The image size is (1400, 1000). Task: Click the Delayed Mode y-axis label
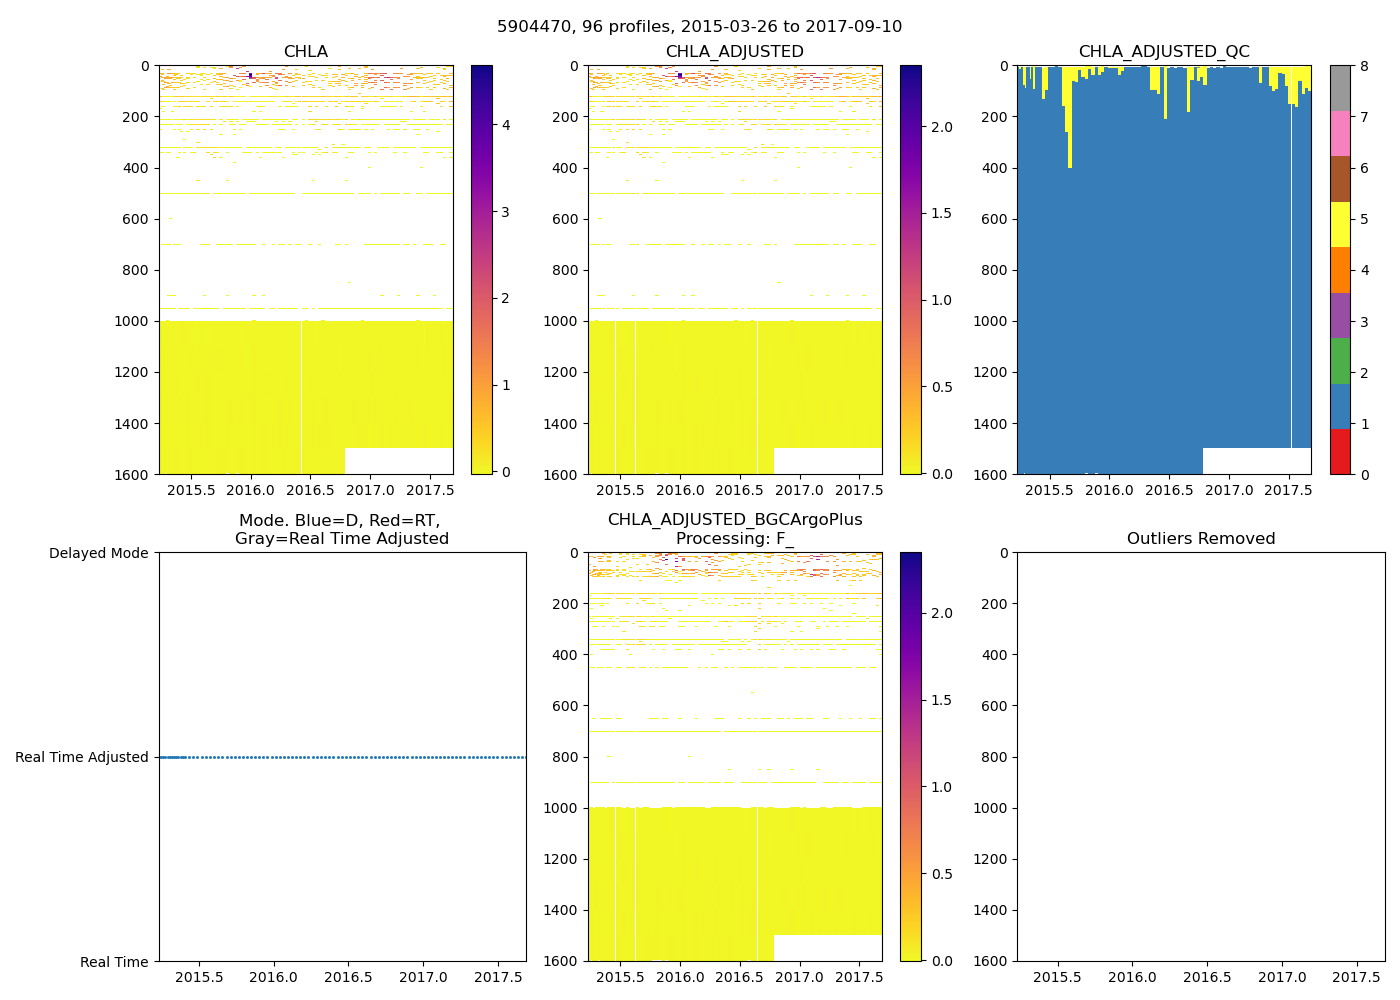98,554
